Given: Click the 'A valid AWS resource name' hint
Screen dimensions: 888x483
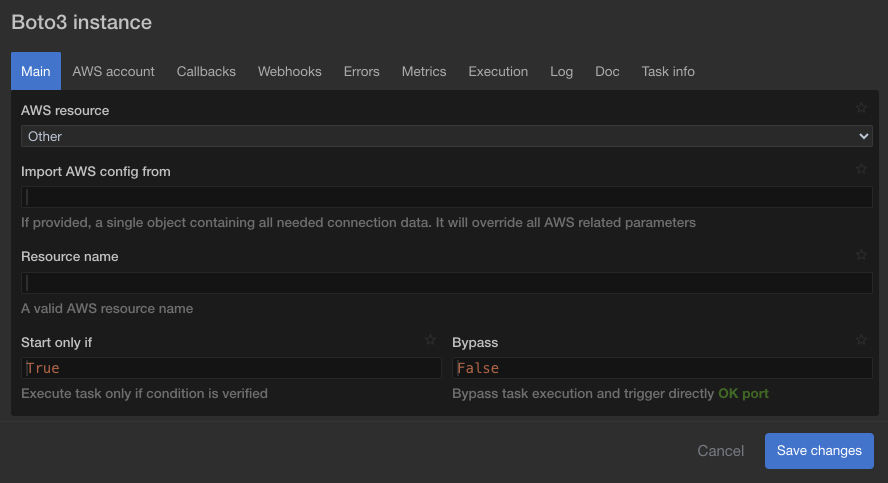Looking at the screenshot, I should point(107,309).
